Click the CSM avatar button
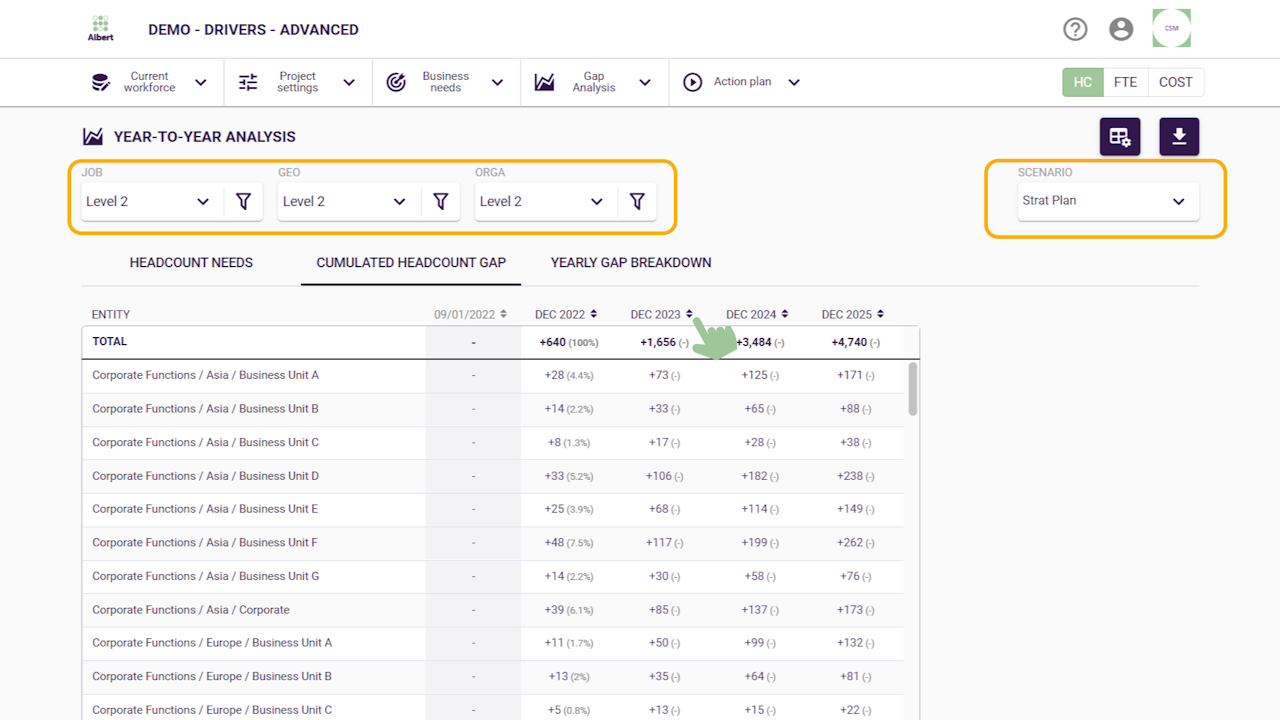Viewport: 1280px width, 720px height. [1171, 29]
